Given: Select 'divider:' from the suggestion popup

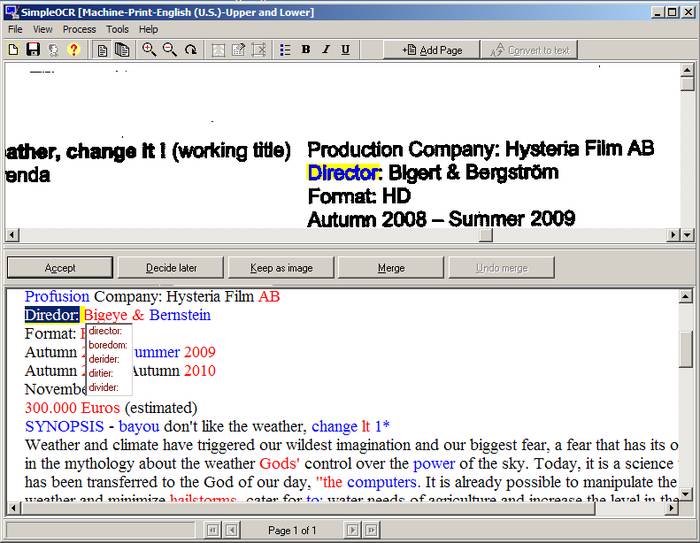Looking at the screenshot, I should pyautogui.click(x=104, y=387).
